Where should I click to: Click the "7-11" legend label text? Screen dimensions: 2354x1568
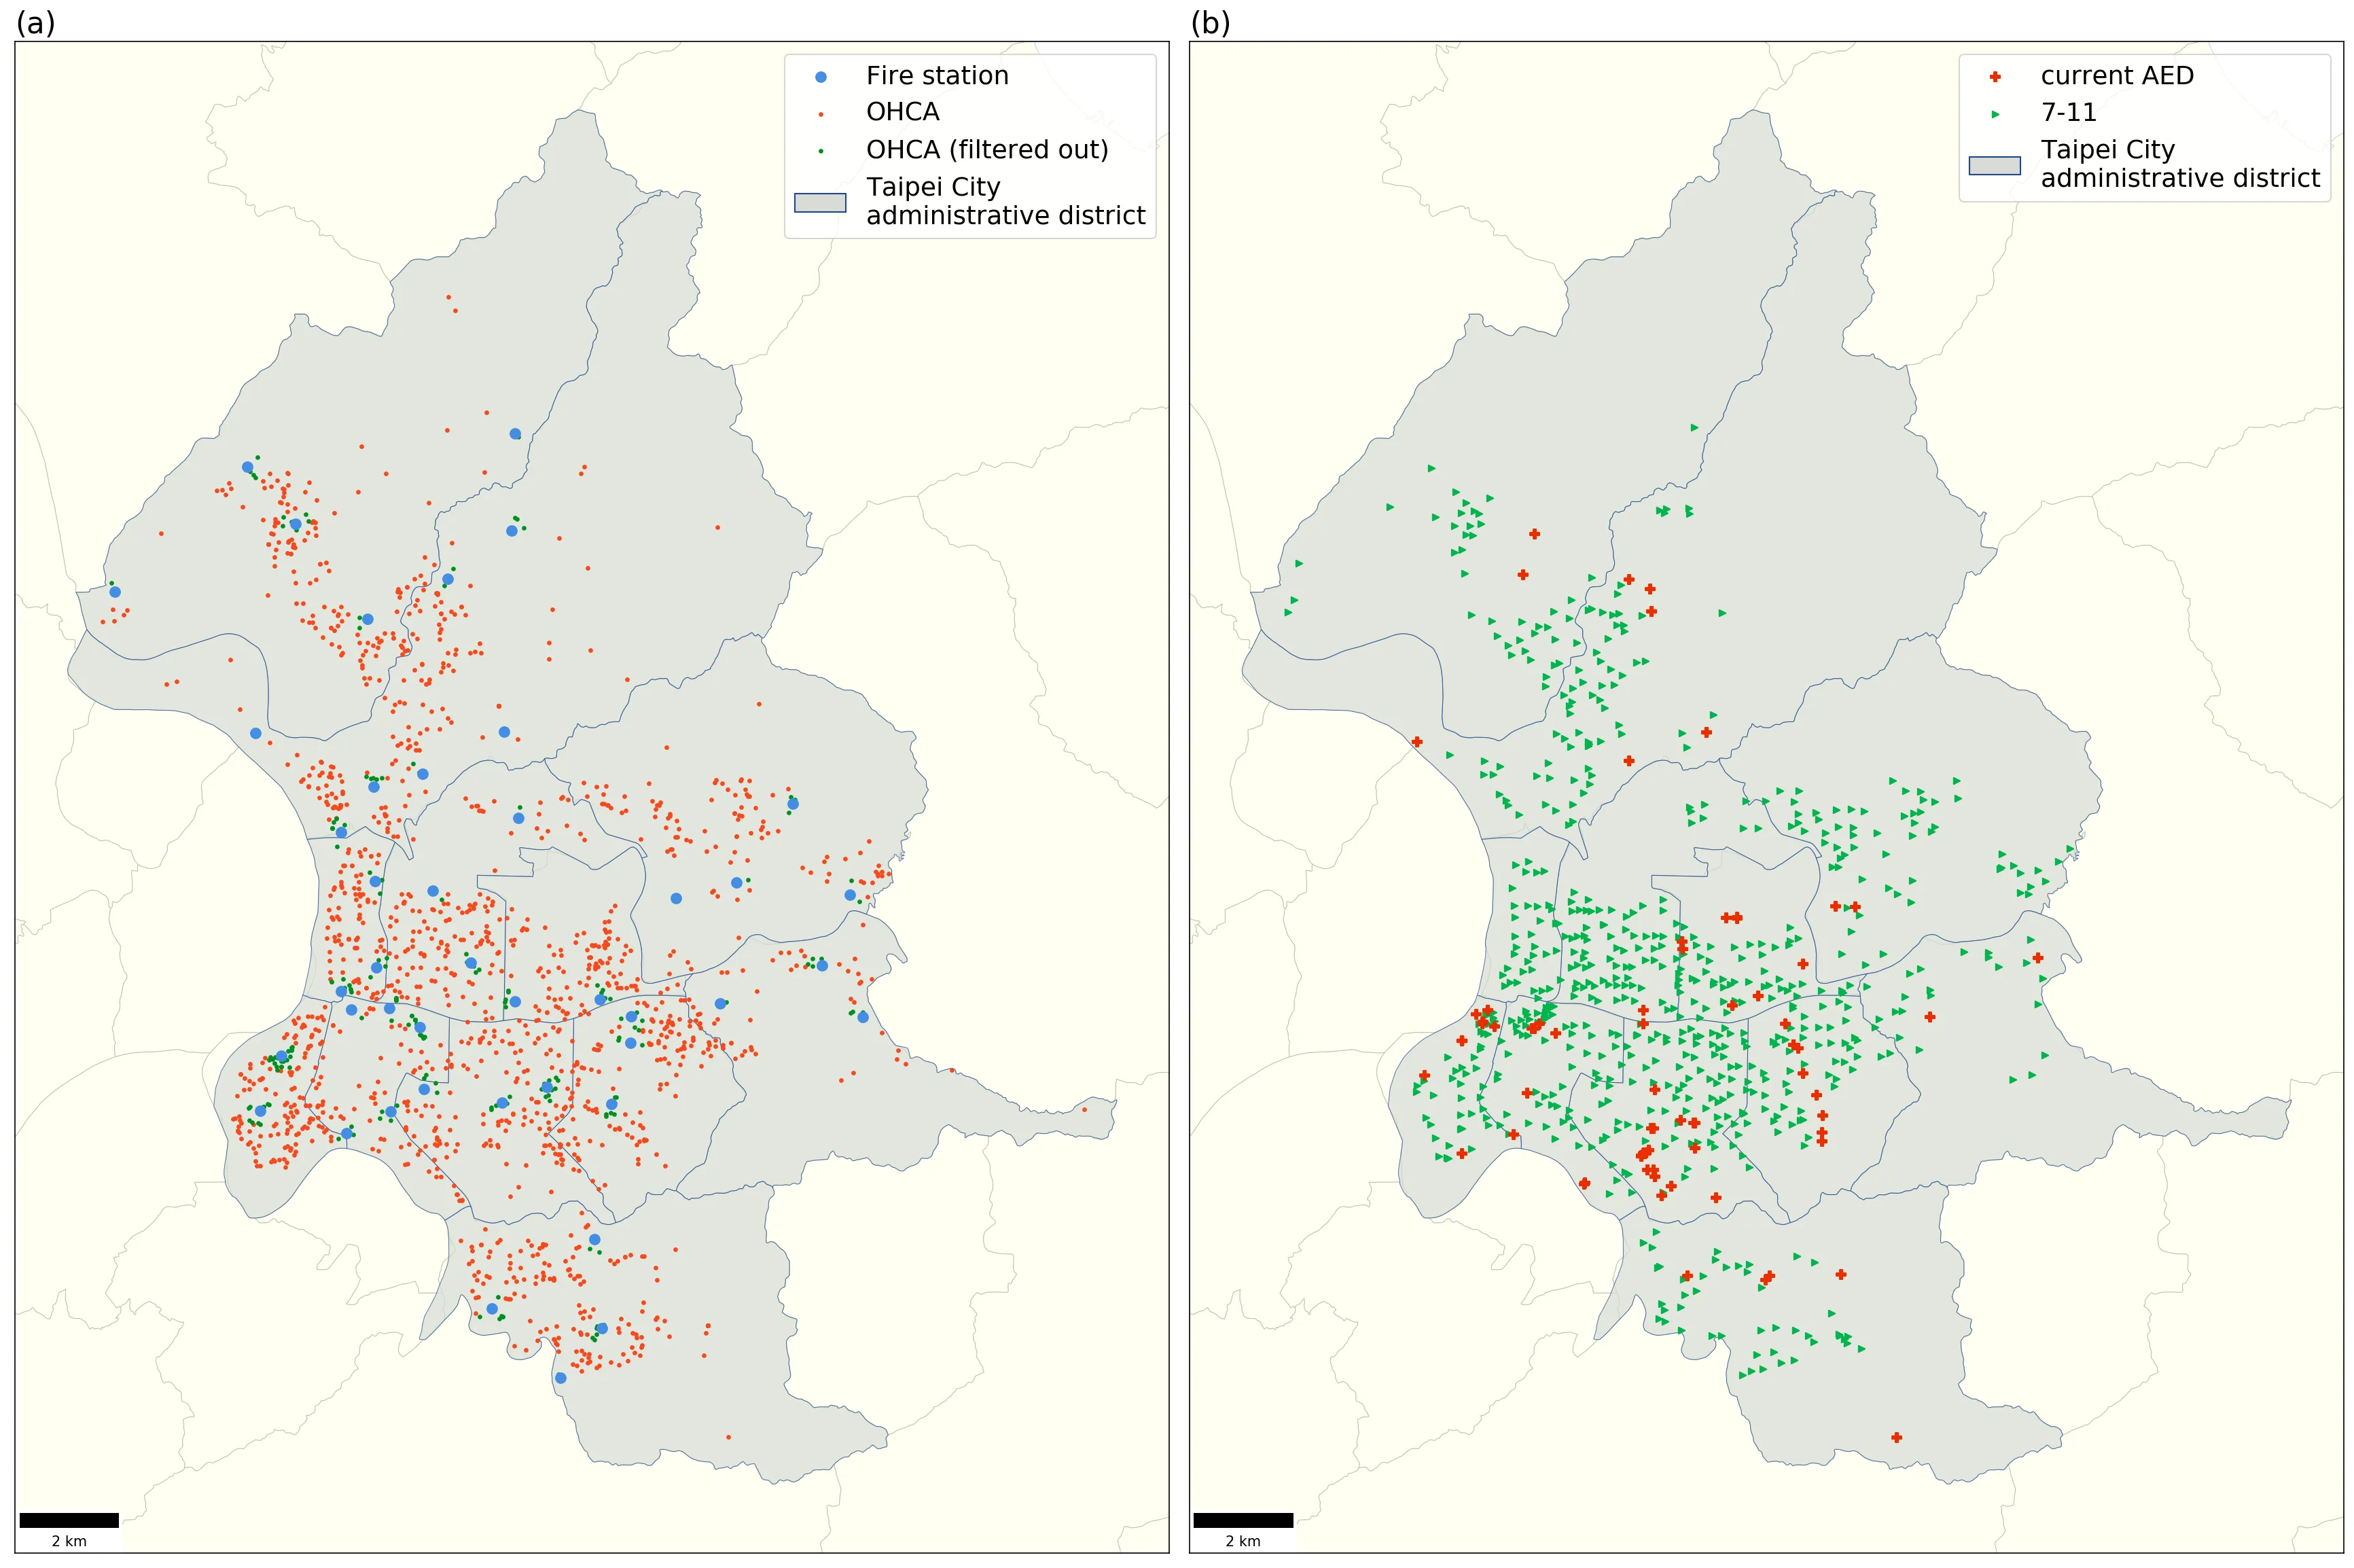pos(2068,113)
